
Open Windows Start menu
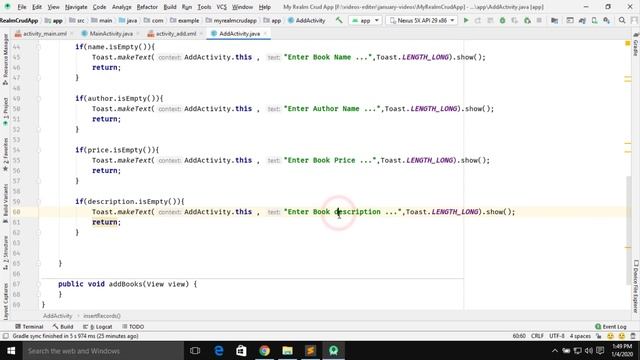click(x=11, y=351)
